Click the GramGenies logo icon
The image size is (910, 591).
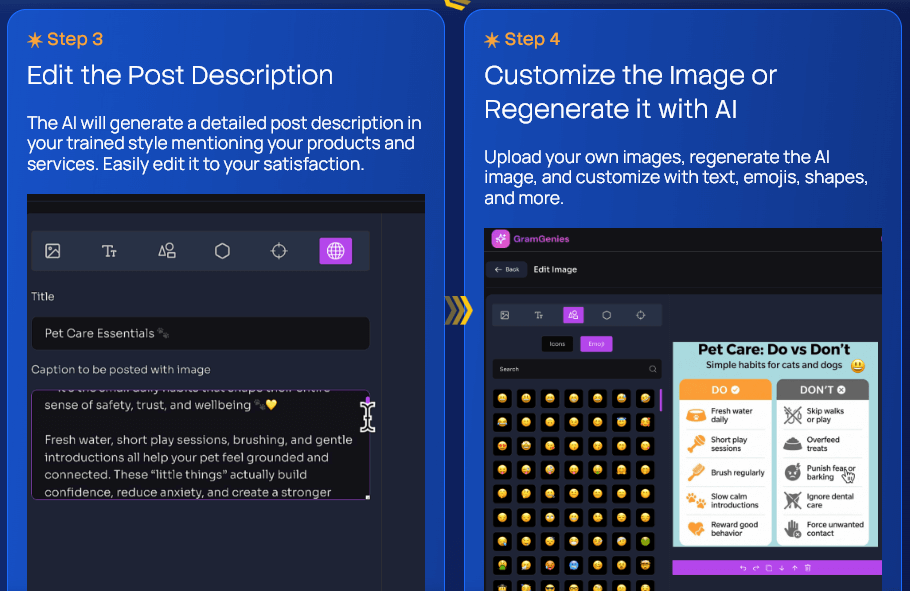point(501,239)
